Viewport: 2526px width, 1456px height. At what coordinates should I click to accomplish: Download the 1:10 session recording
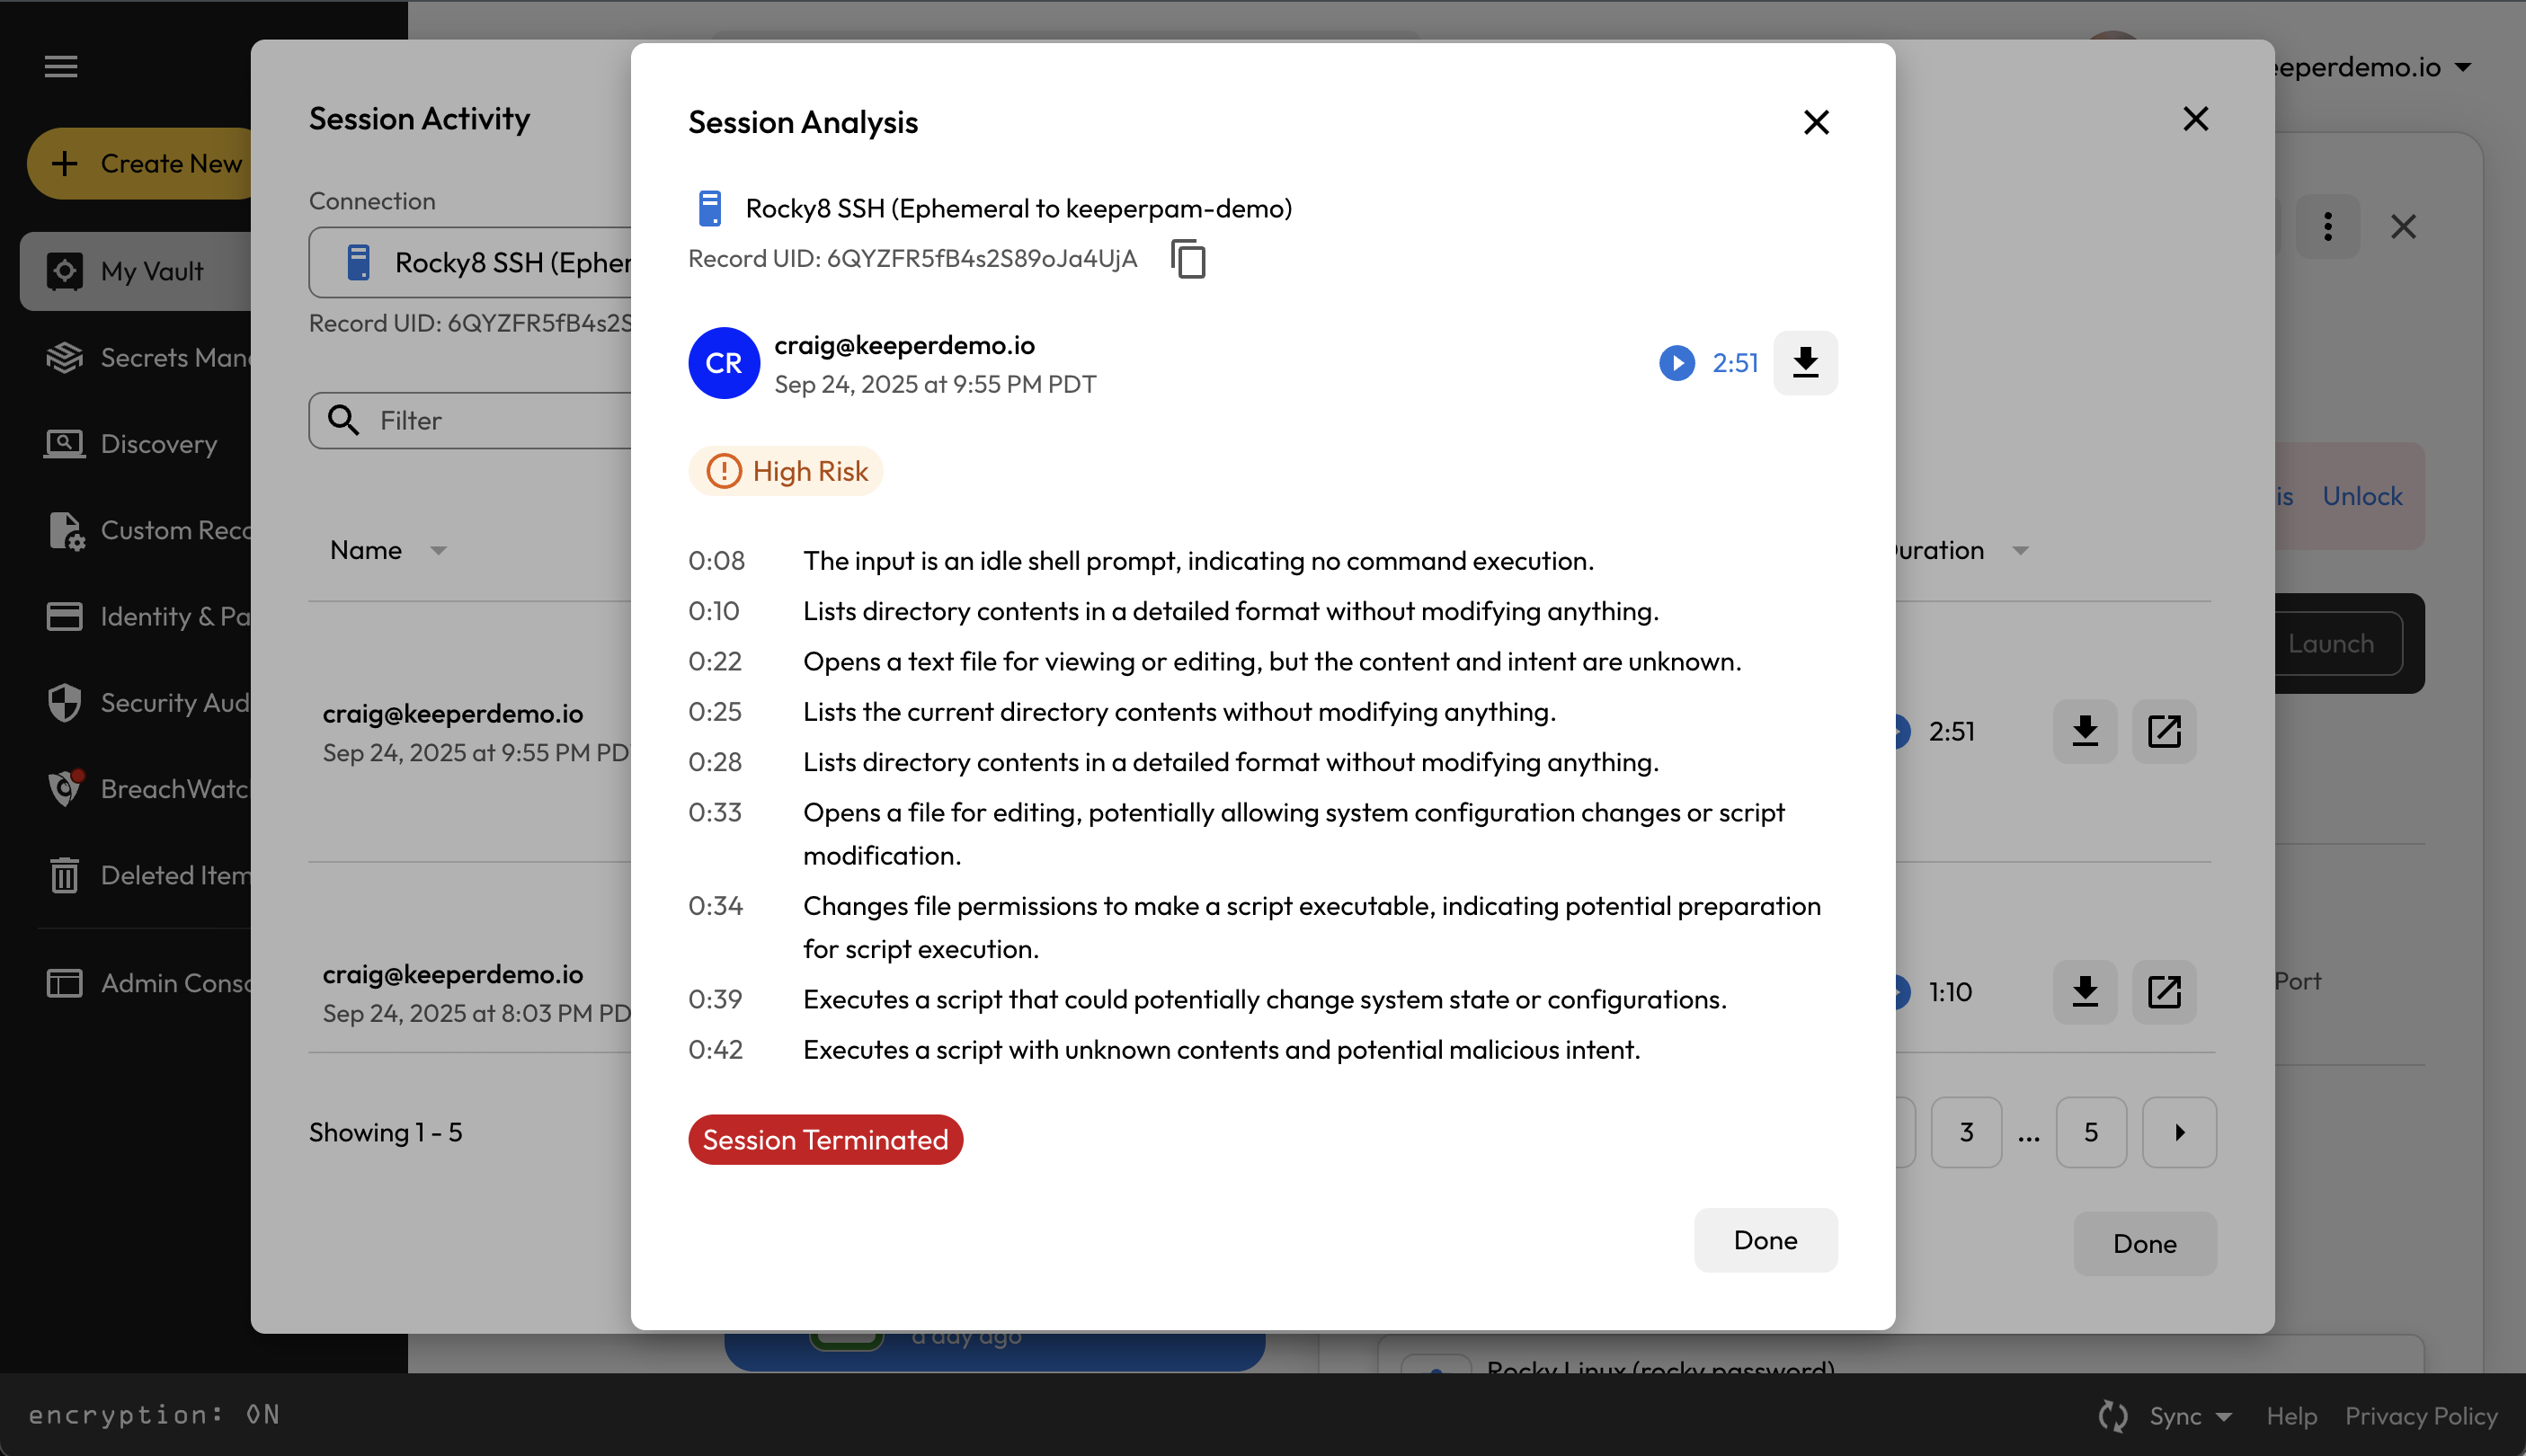pyautogui.click(x=2084, y=992)
